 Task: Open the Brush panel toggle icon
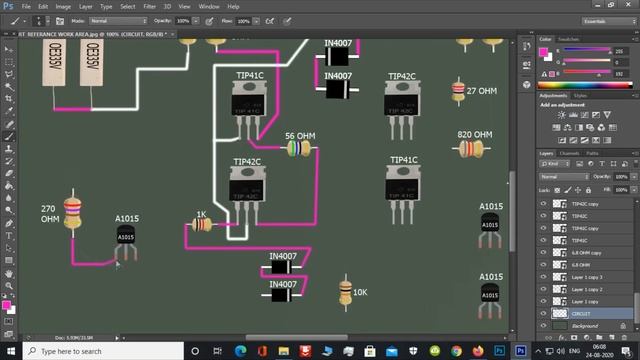(60, 21)
